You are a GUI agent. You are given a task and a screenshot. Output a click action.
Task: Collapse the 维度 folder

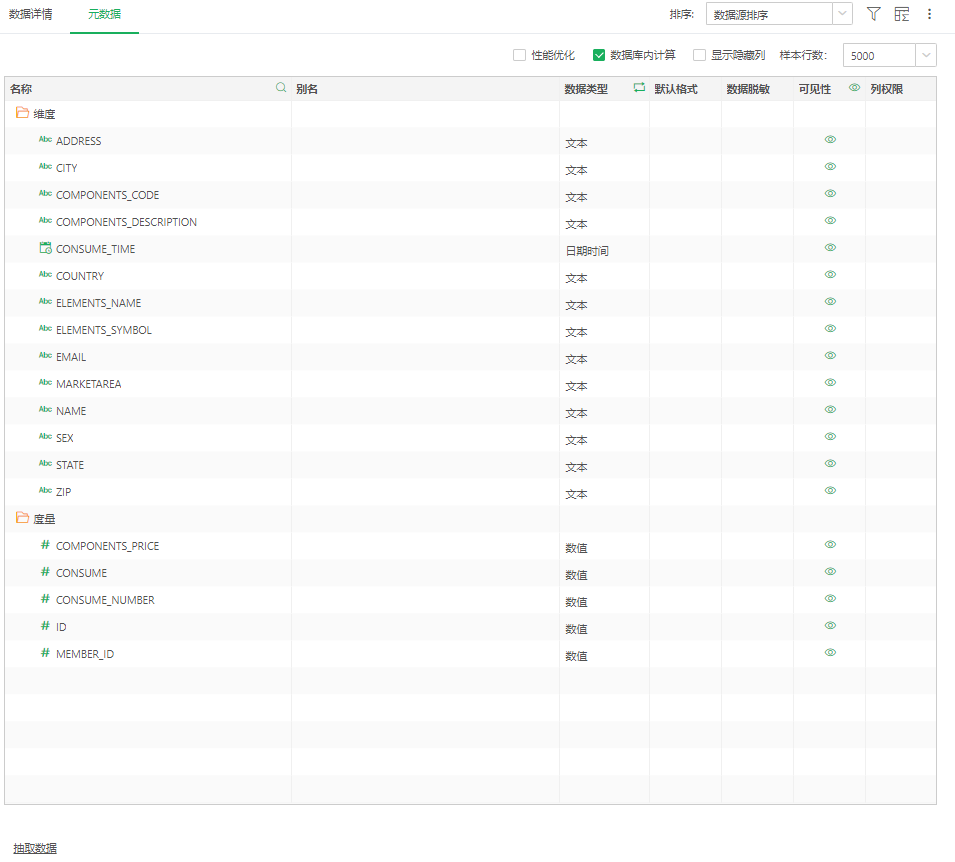pyautogui.click(x=22, y=114)
